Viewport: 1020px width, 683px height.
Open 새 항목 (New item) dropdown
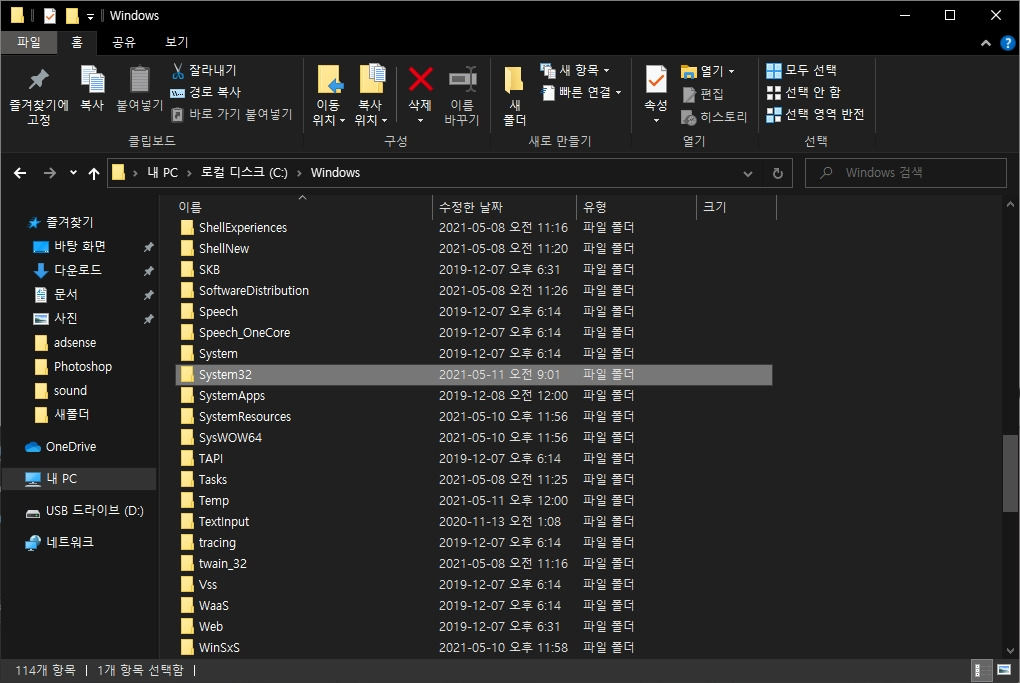[x=575, y=70]
